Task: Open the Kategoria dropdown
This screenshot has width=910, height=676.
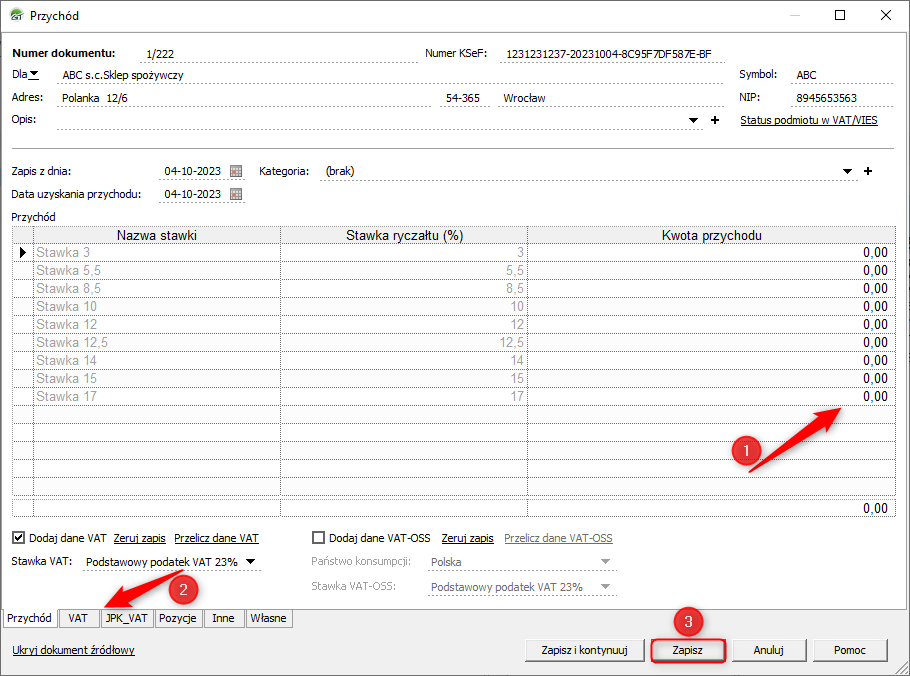Action: click(x=847, y=171)
